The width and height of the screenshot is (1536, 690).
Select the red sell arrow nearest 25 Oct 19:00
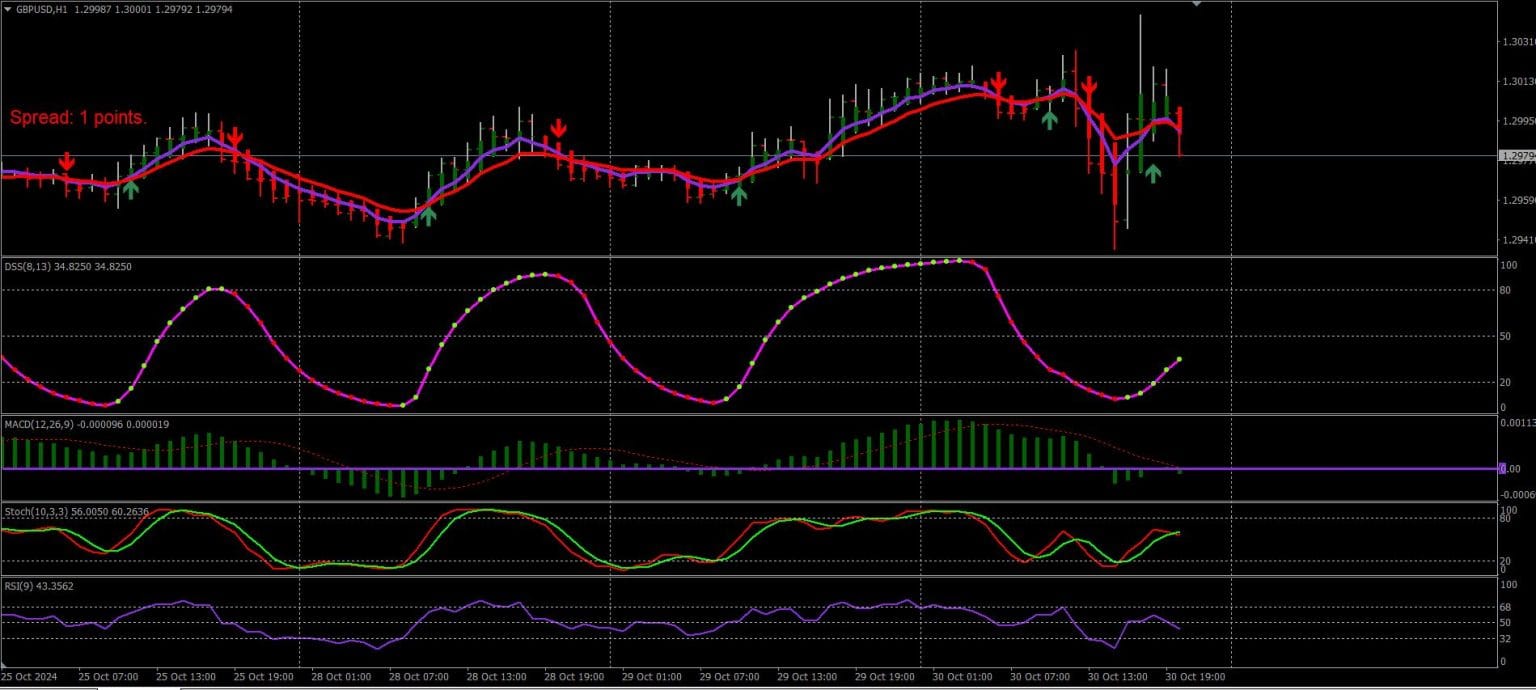[x=234, y=137]
